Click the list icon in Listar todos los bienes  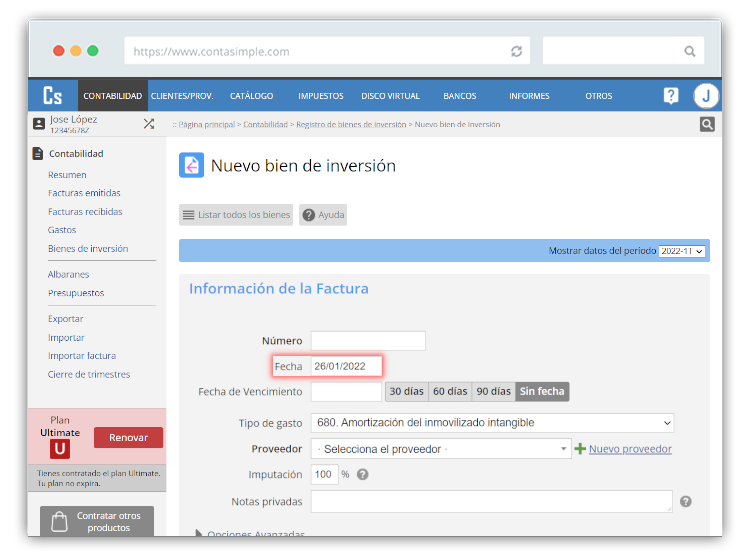pyautogui.click(x=188, y=215)
